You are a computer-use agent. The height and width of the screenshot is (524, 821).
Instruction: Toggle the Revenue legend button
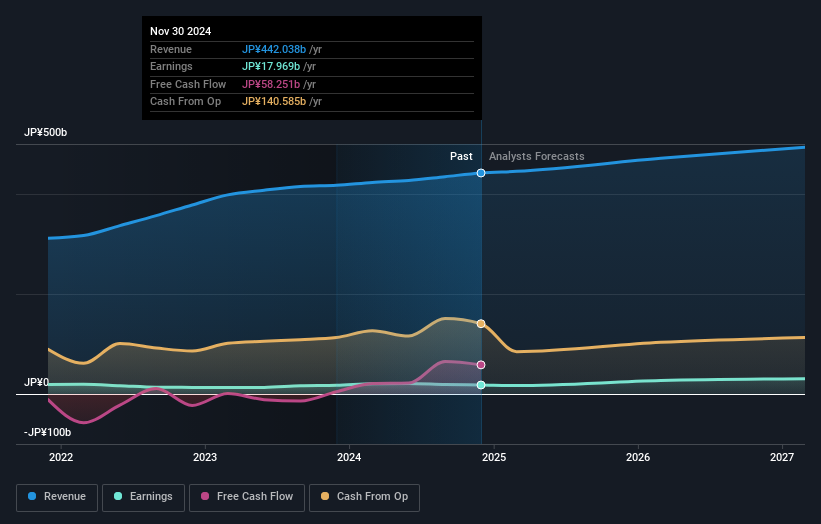[x=57, y=497]
